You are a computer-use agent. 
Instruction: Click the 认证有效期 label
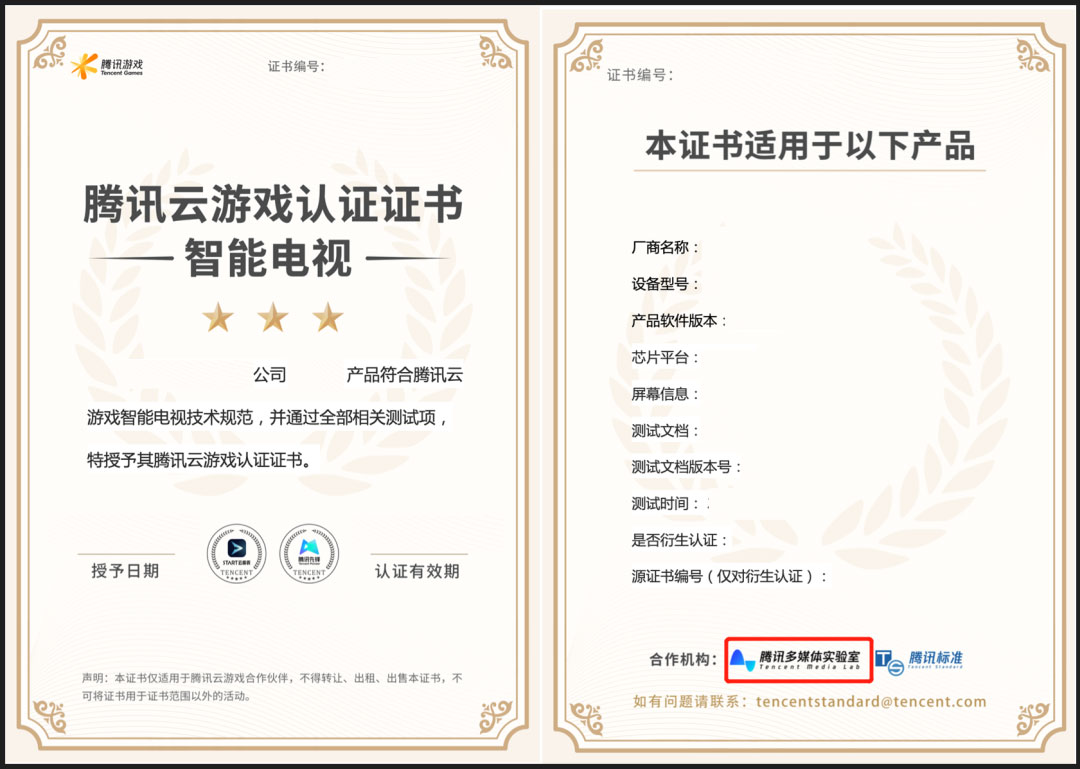(417, 571)
